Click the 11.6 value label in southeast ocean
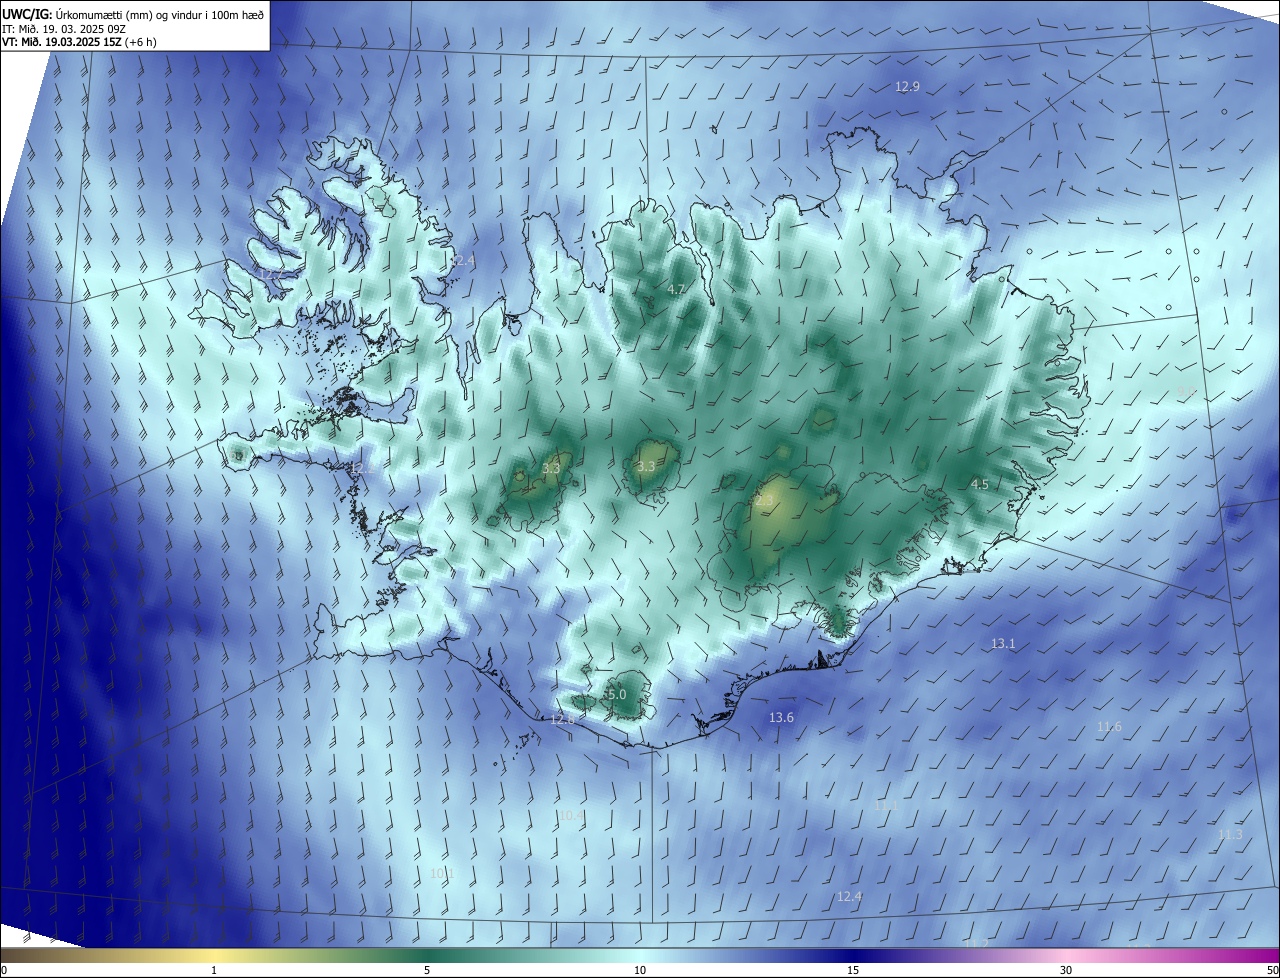 pyautogui.click(x=1109, y=727)
